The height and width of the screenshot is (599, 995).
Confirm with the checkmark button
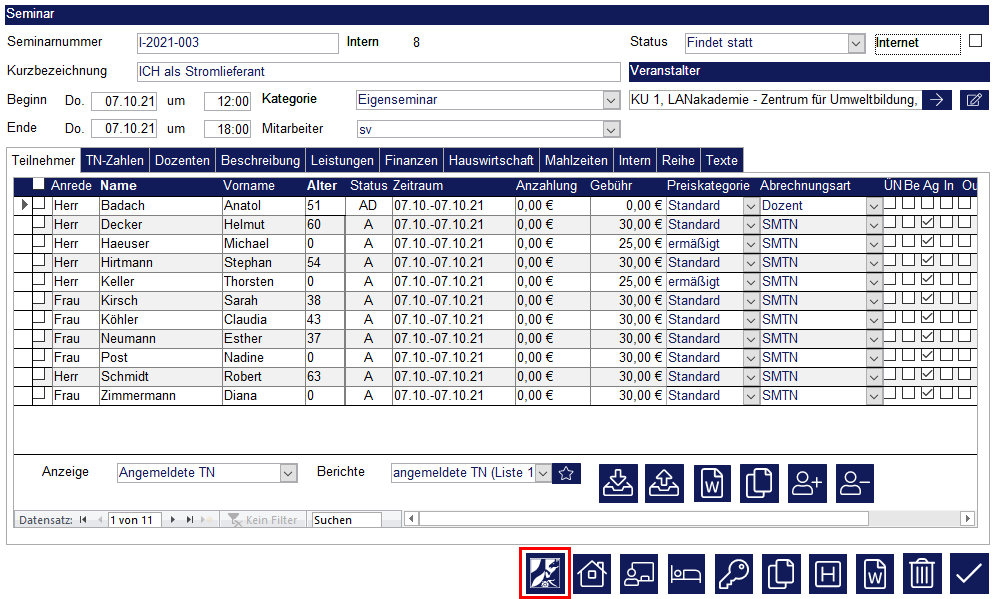point(968,574)
